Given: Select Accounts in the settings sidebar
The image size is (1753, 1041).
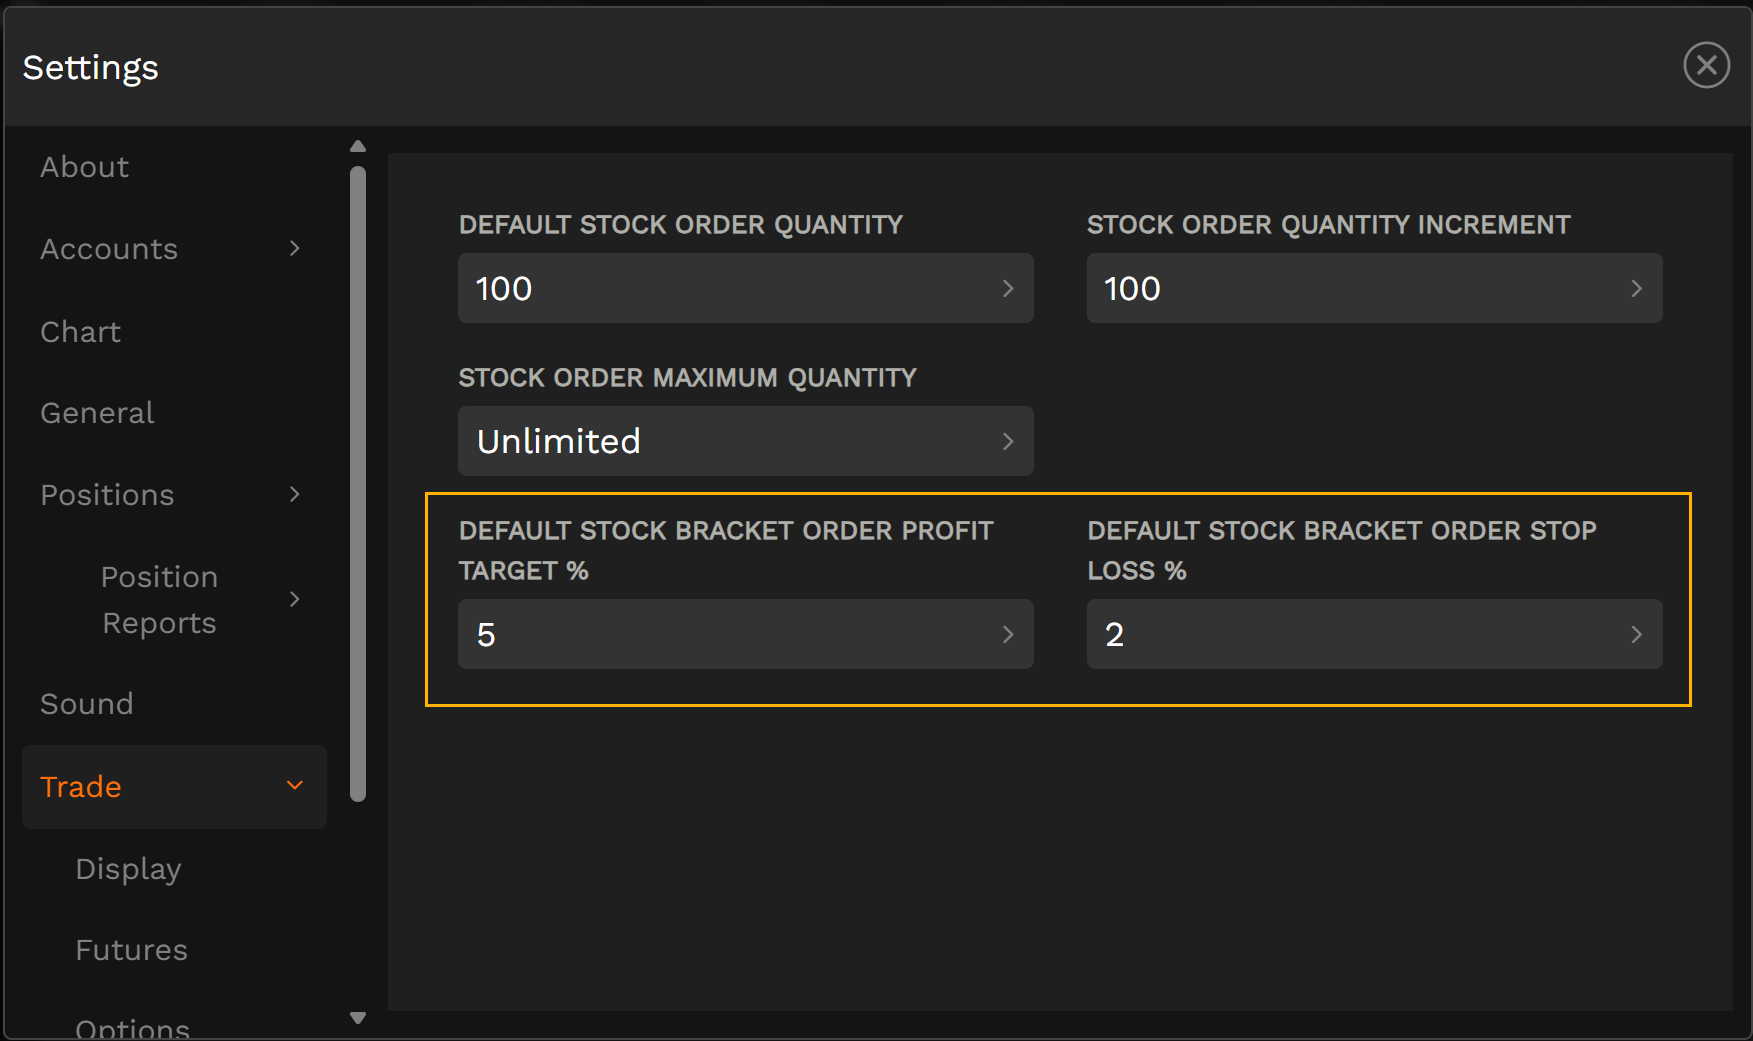Looking at the screenshot, I should click(x=109, y=249).
